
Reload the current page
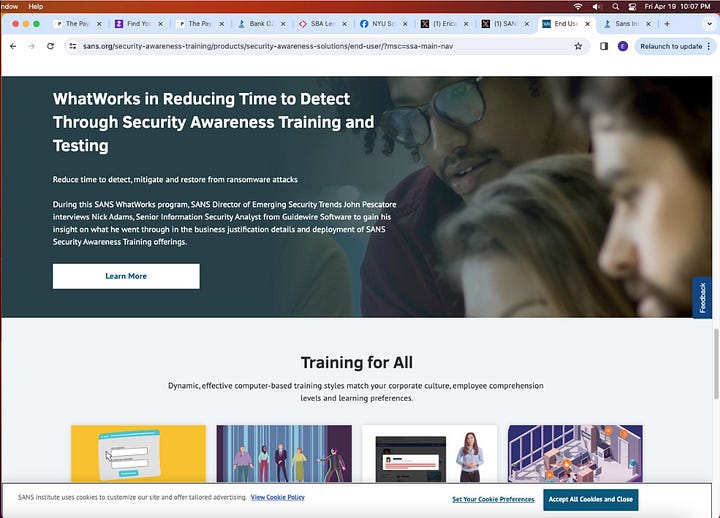pyautogui.click(x=51, y=46)
